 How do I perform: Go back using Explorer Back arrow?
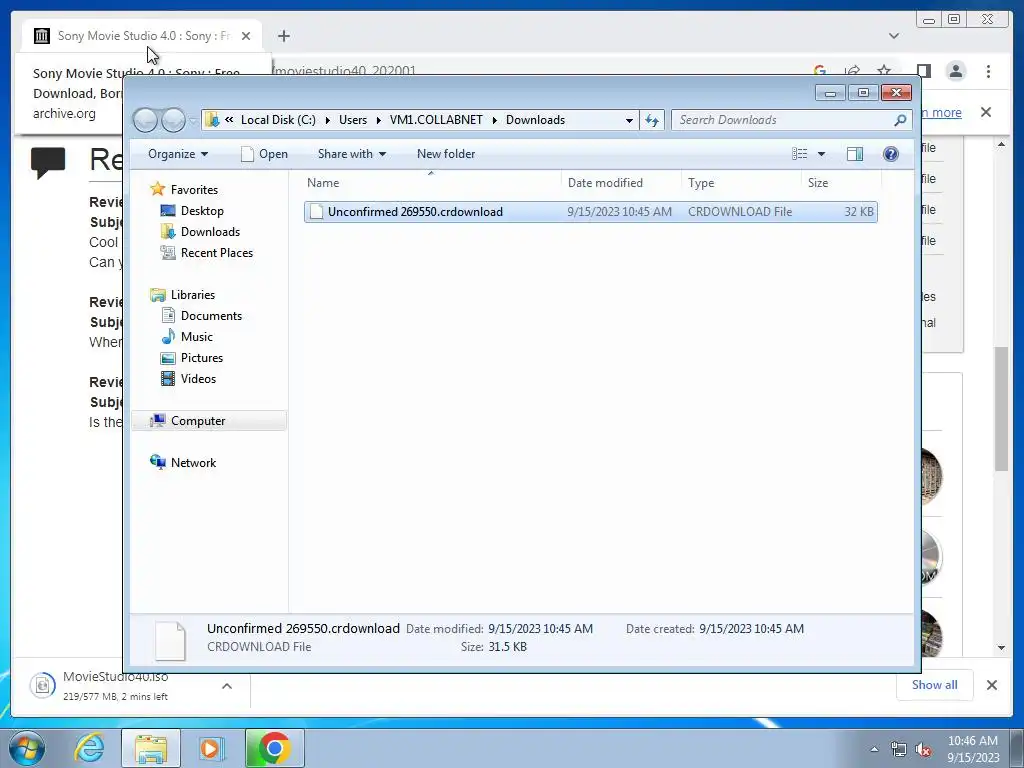[145, 120]
